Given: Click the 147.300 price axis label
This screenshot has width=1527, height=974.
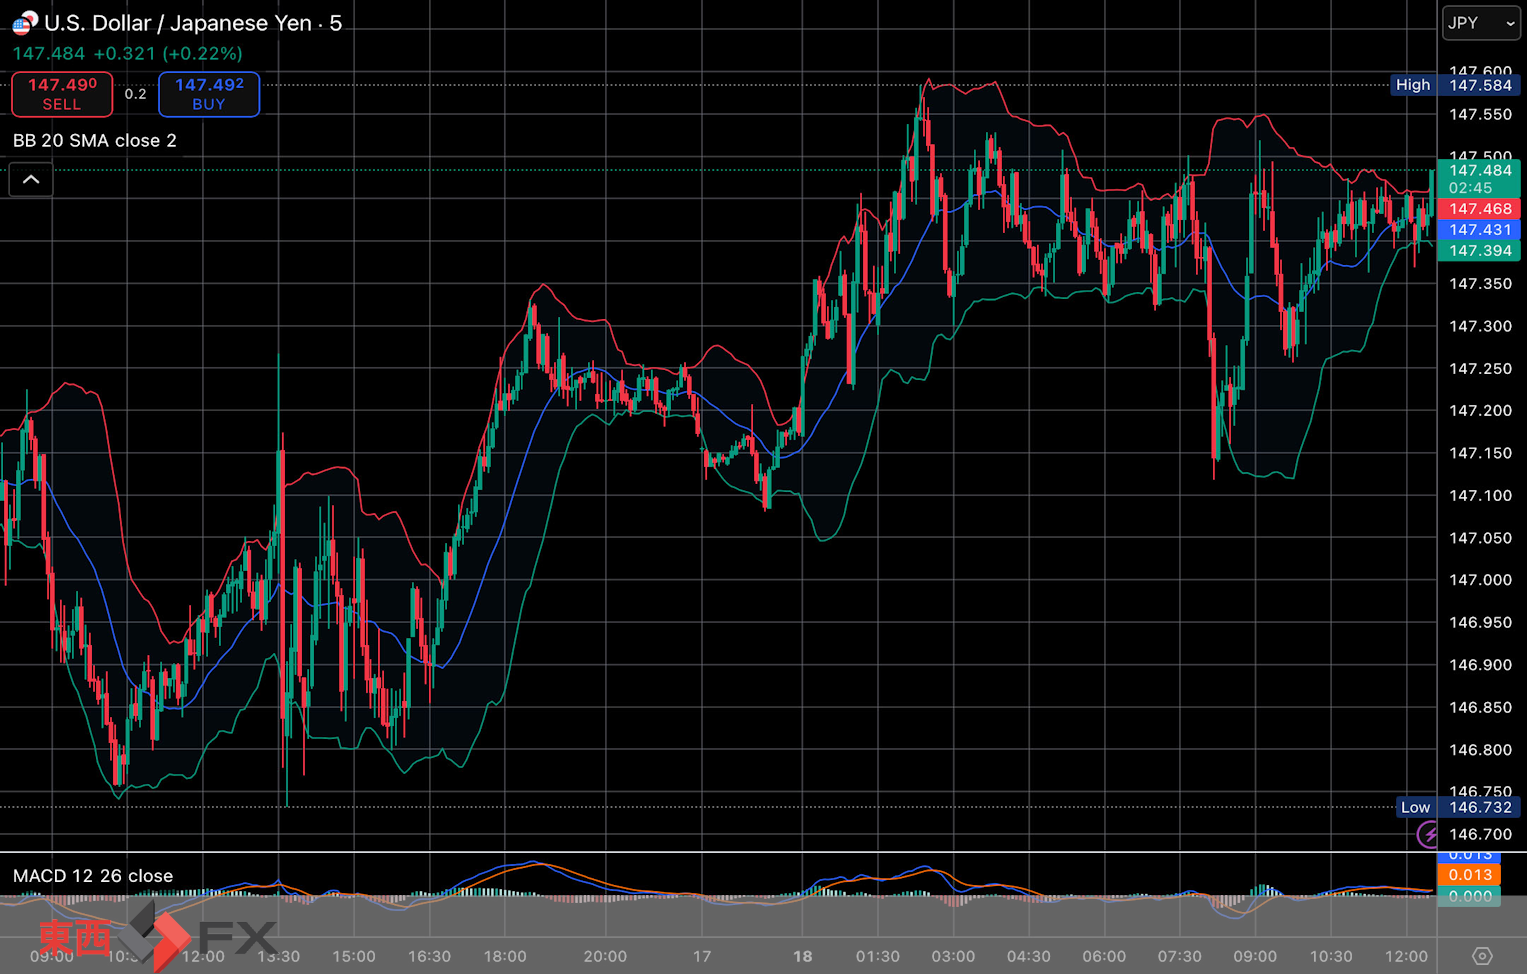Looking at the screenshot, I should 1480,326.
